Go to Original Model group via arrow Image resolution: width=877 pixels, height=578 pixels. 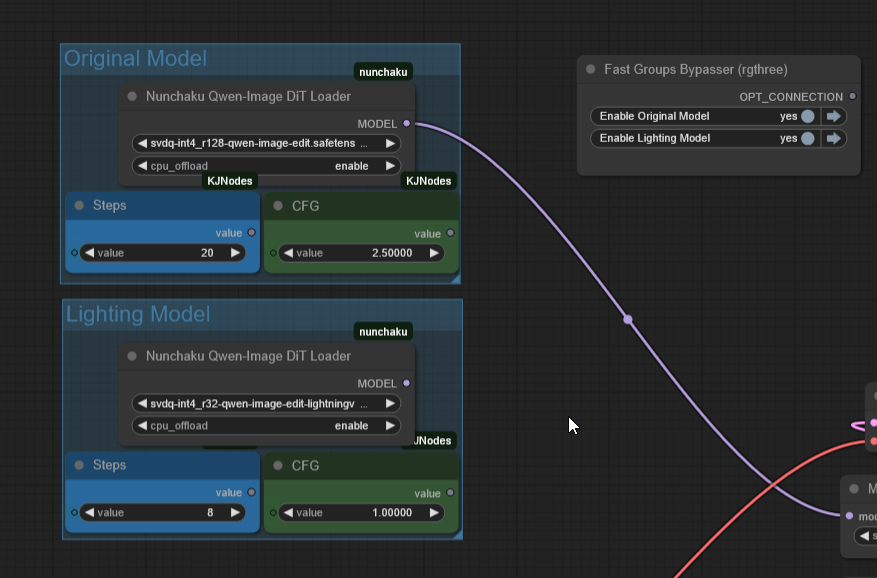coord(834,116)
